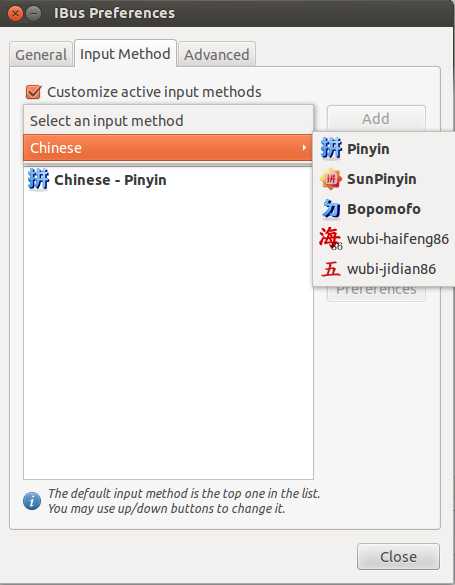Click the wubi-jidian86 red icon
Image resolution: width=455 pixels, height=585 pixels.
click(x=331, y=269)
